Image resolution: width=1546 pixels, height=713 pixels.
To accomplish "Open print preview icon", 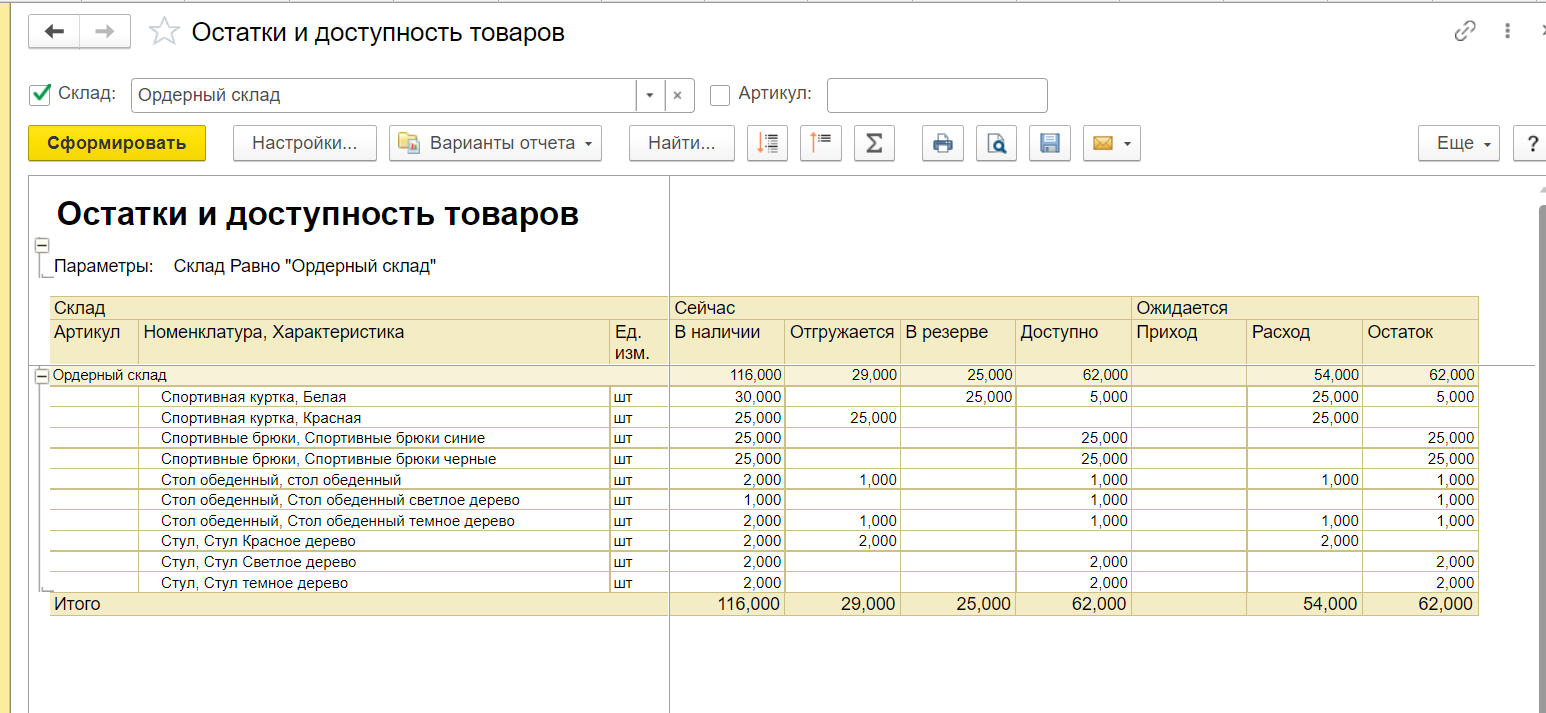I will coord(996,143).
